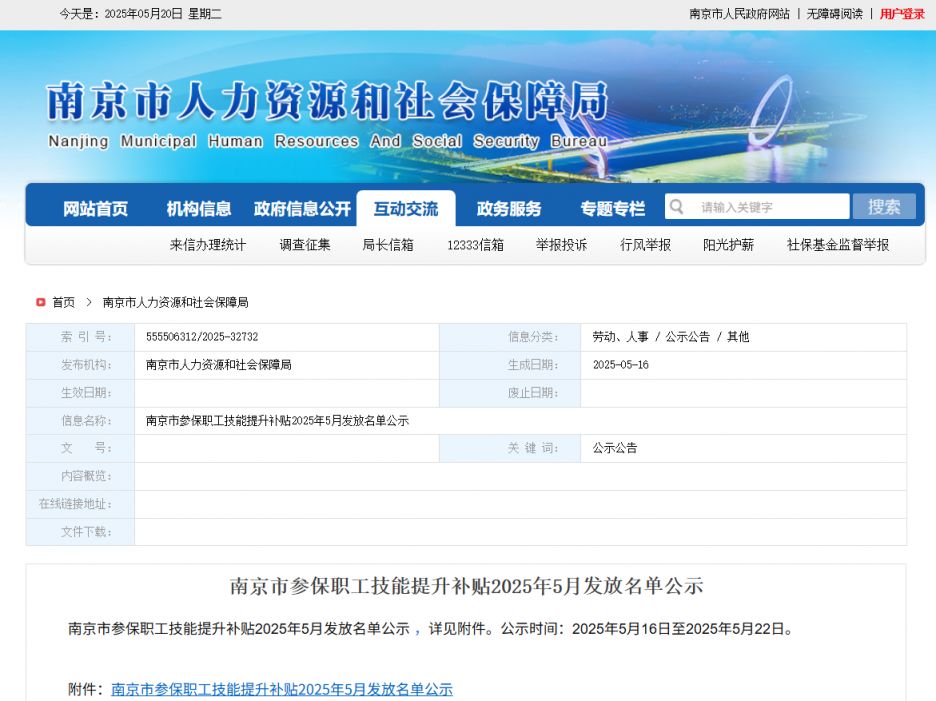Viewport: 936px width, 701px height.
Task: Open the 政务服务 menu
Action: pyautogui.click(x=509, y=208)
